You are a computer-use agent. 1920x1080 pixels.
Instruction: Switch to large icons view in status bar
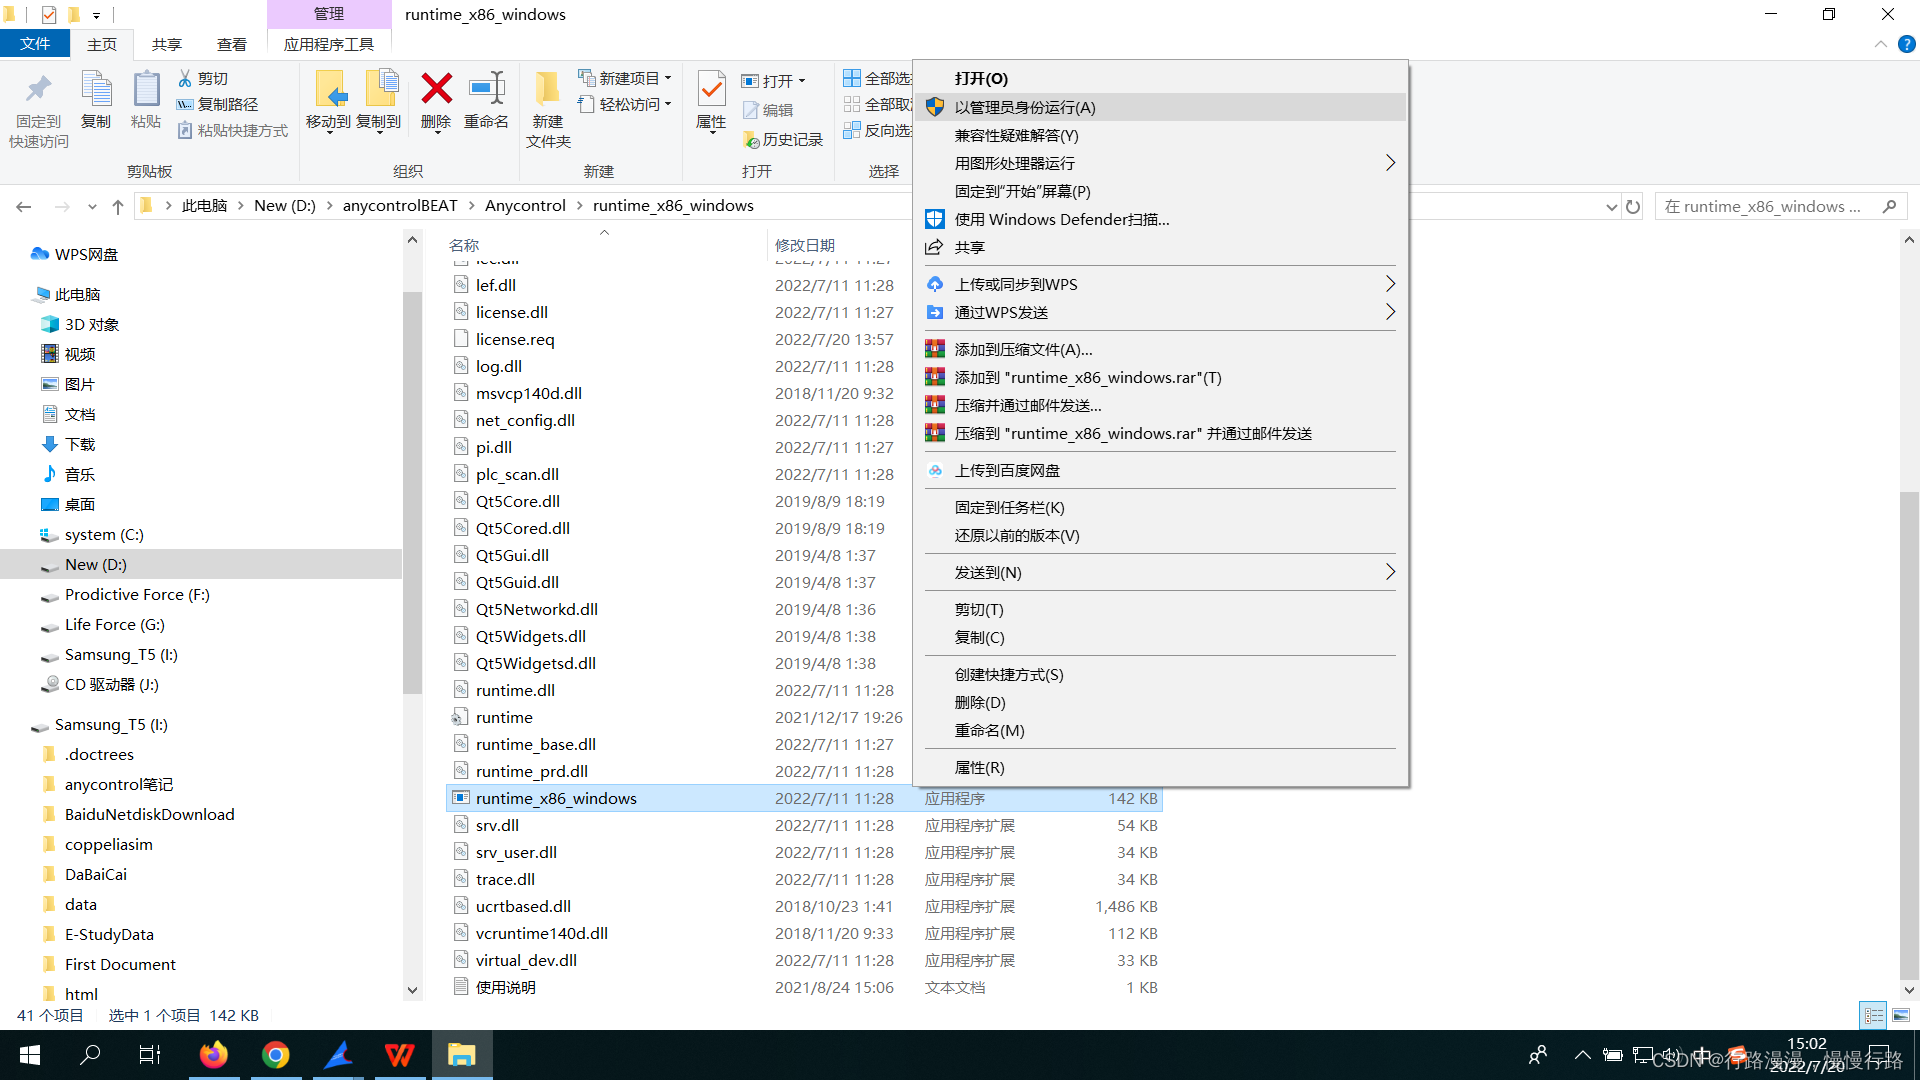click(x=1900, y=1015)
